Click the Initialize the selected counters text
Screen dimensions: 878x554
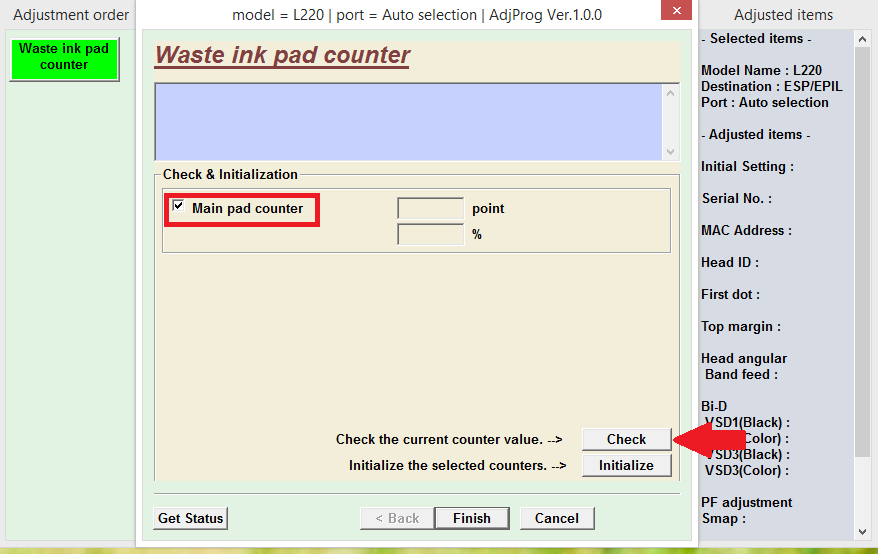tap(457, 465)
